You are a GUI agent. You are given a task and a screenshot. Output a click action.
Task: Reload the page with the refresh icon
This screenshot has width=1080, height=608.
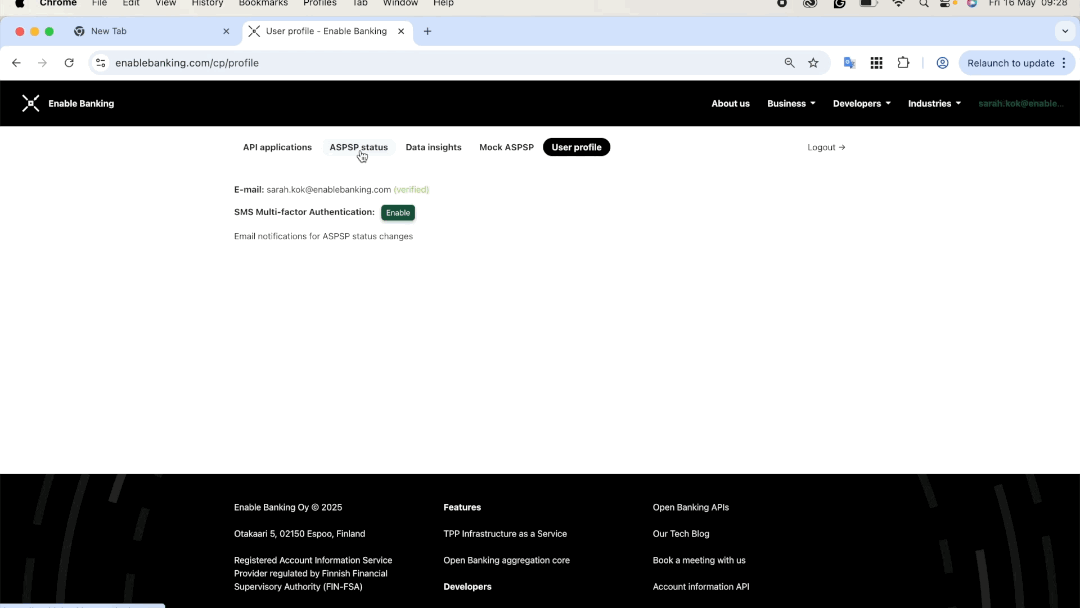pos(69,63)
